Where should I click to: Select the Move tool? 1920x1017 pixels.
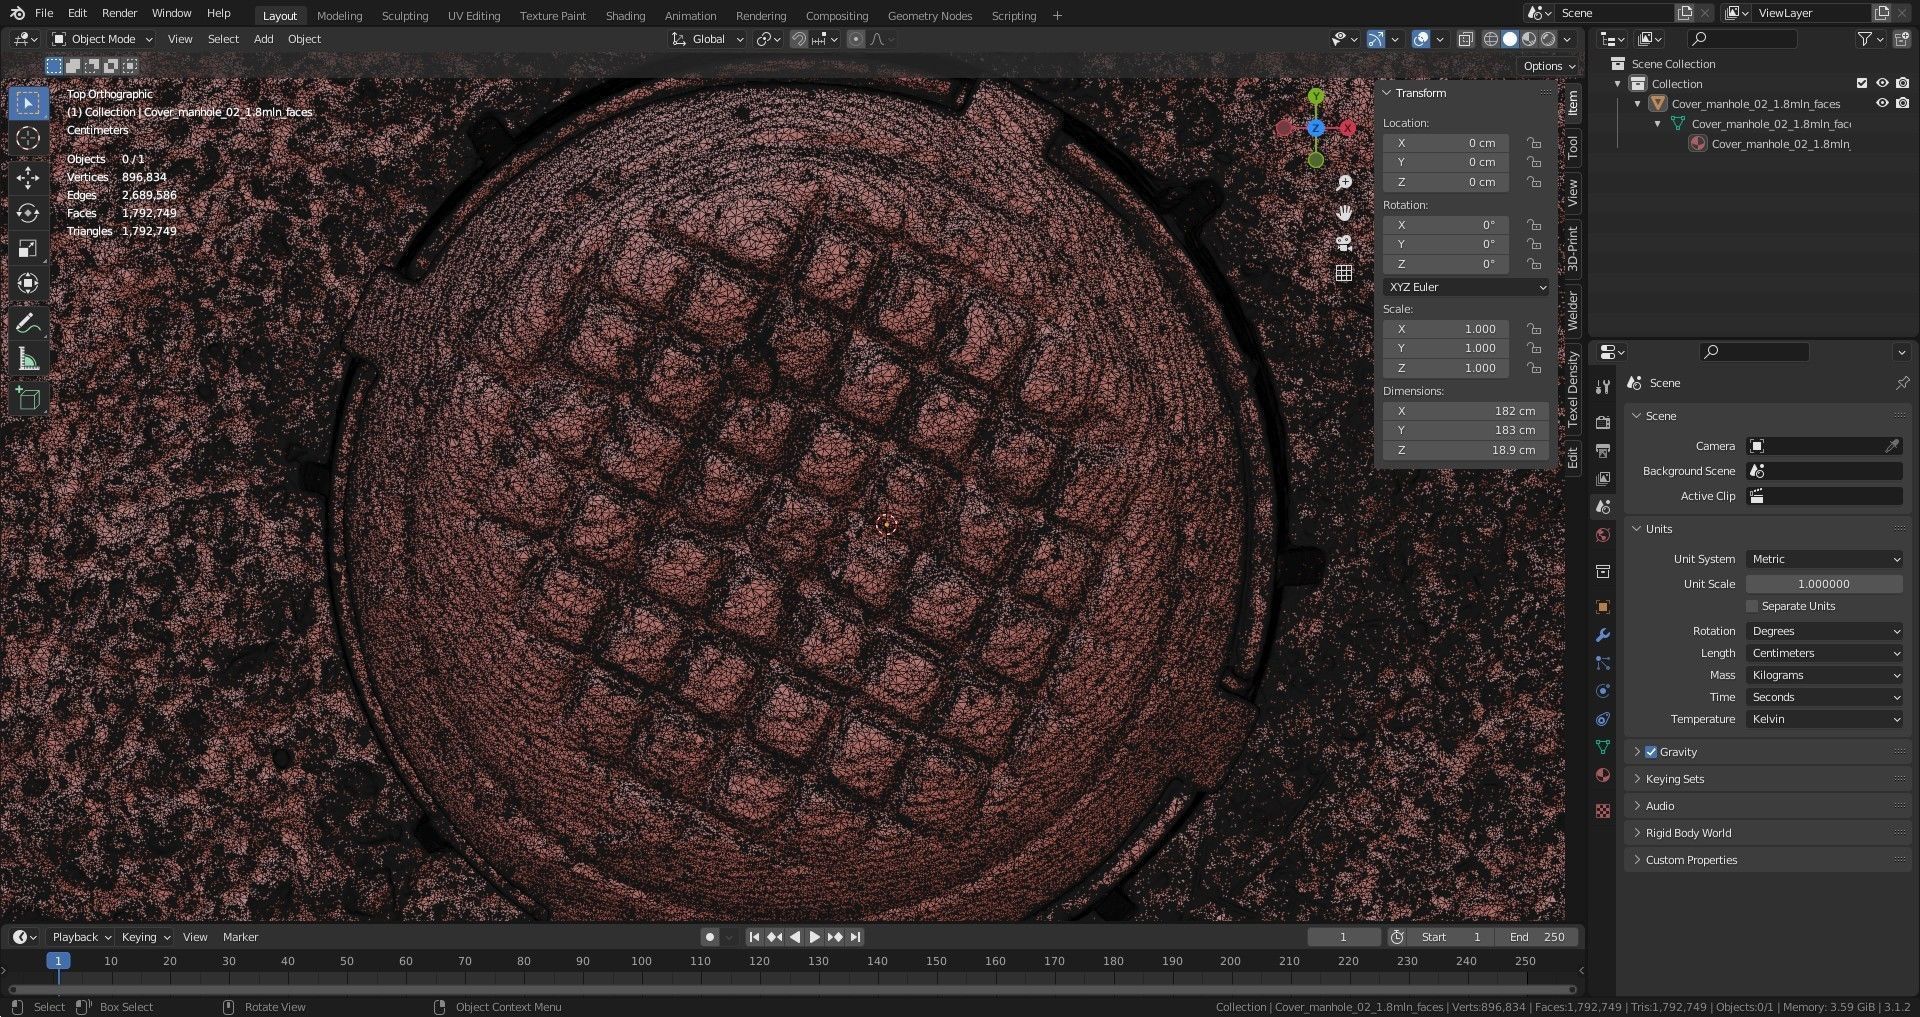tap(28, 178)
